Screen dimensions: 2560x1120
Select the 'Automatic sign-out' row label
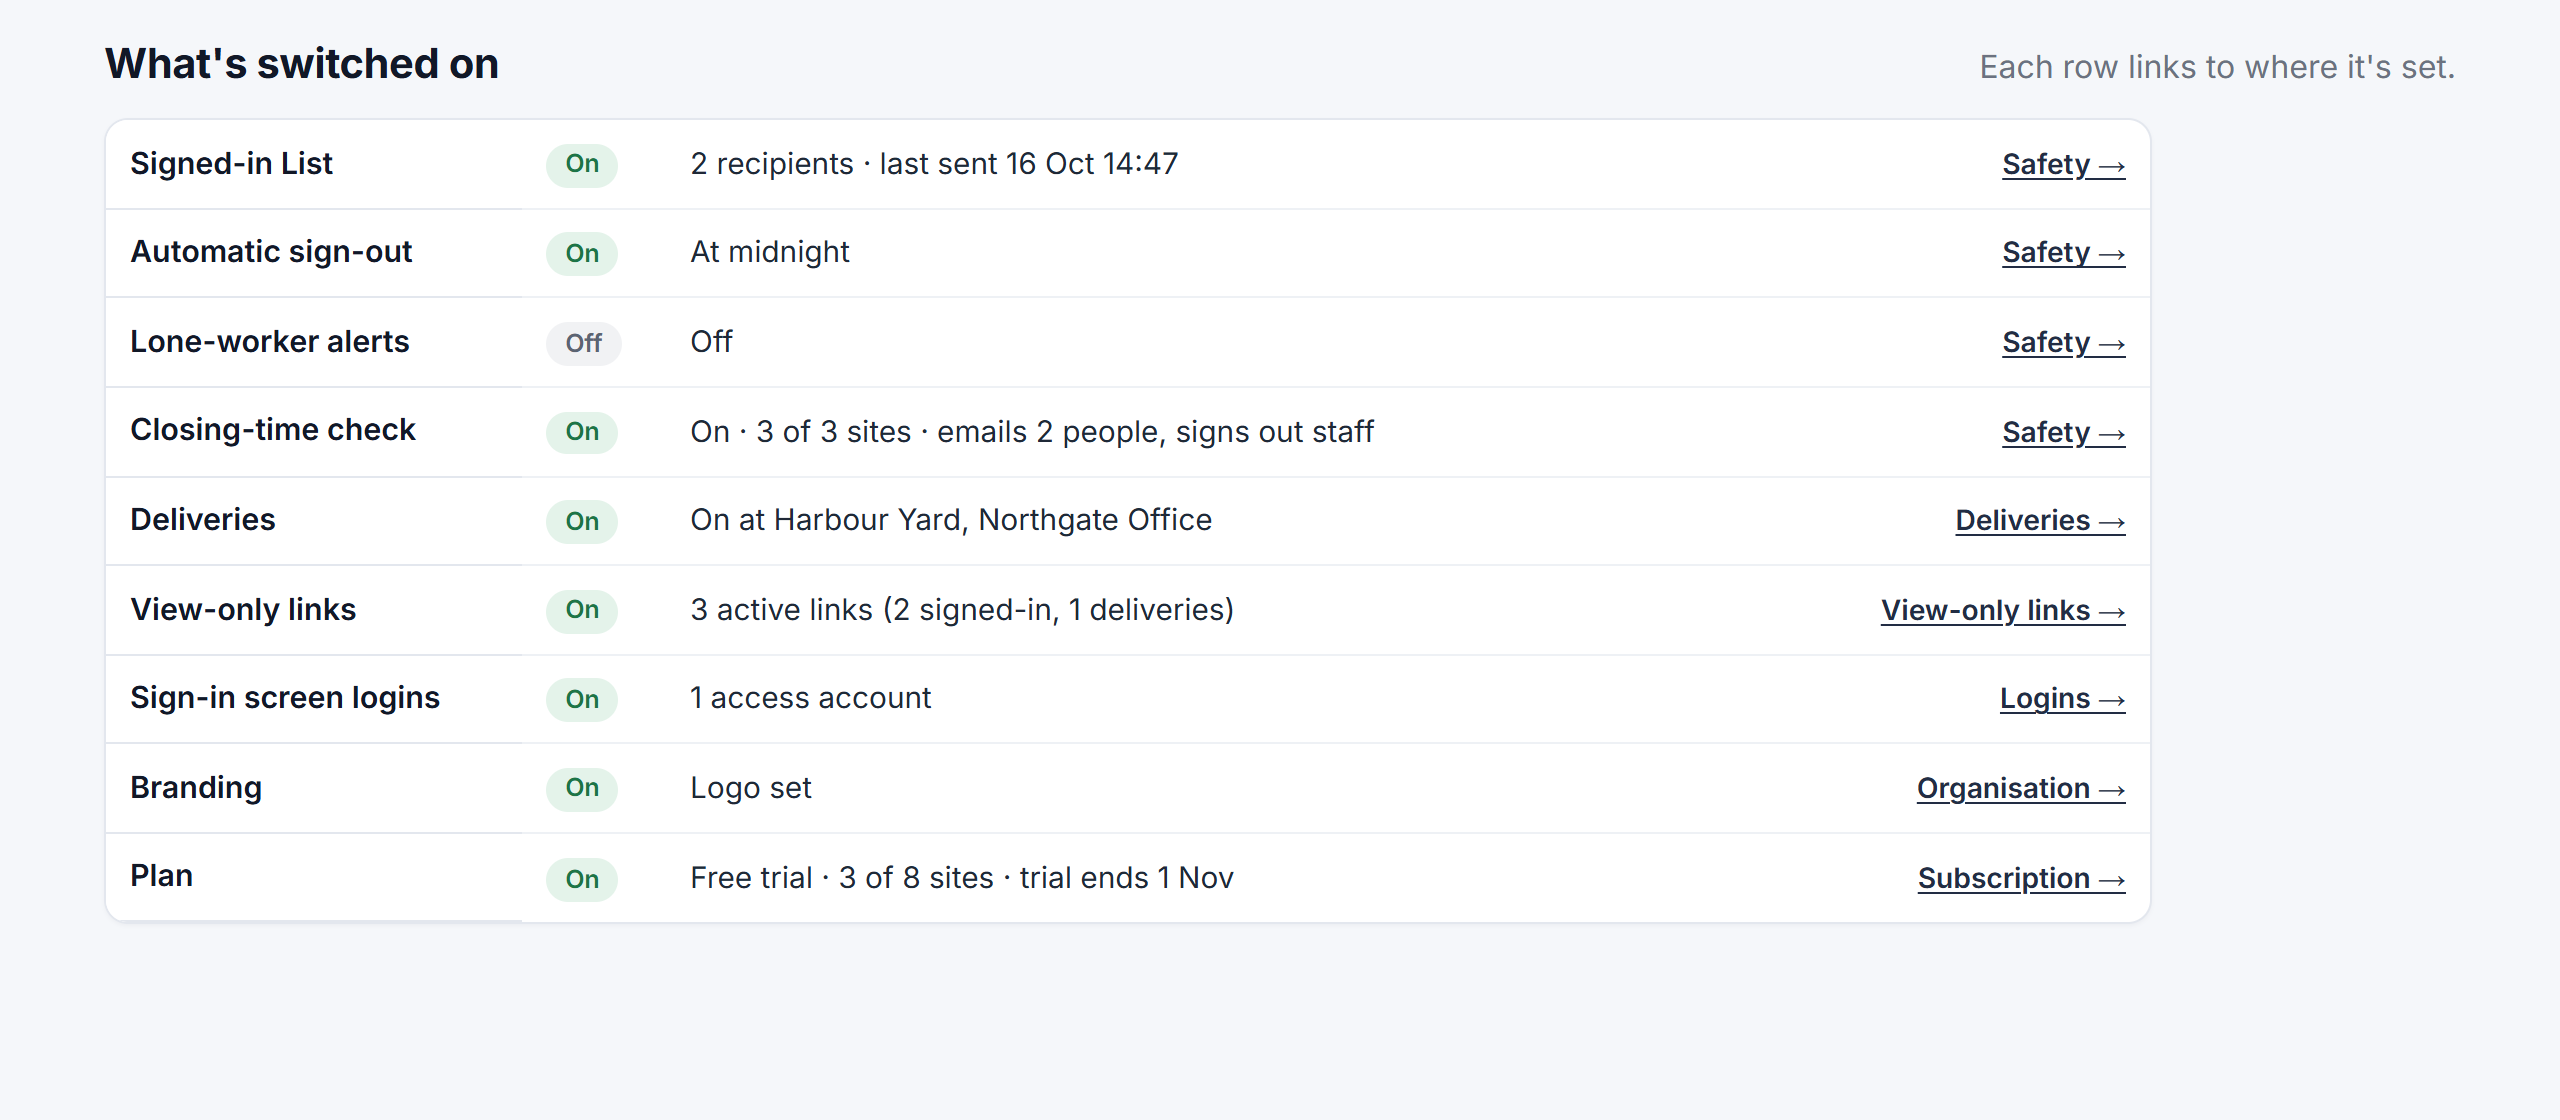click(271, 252)
